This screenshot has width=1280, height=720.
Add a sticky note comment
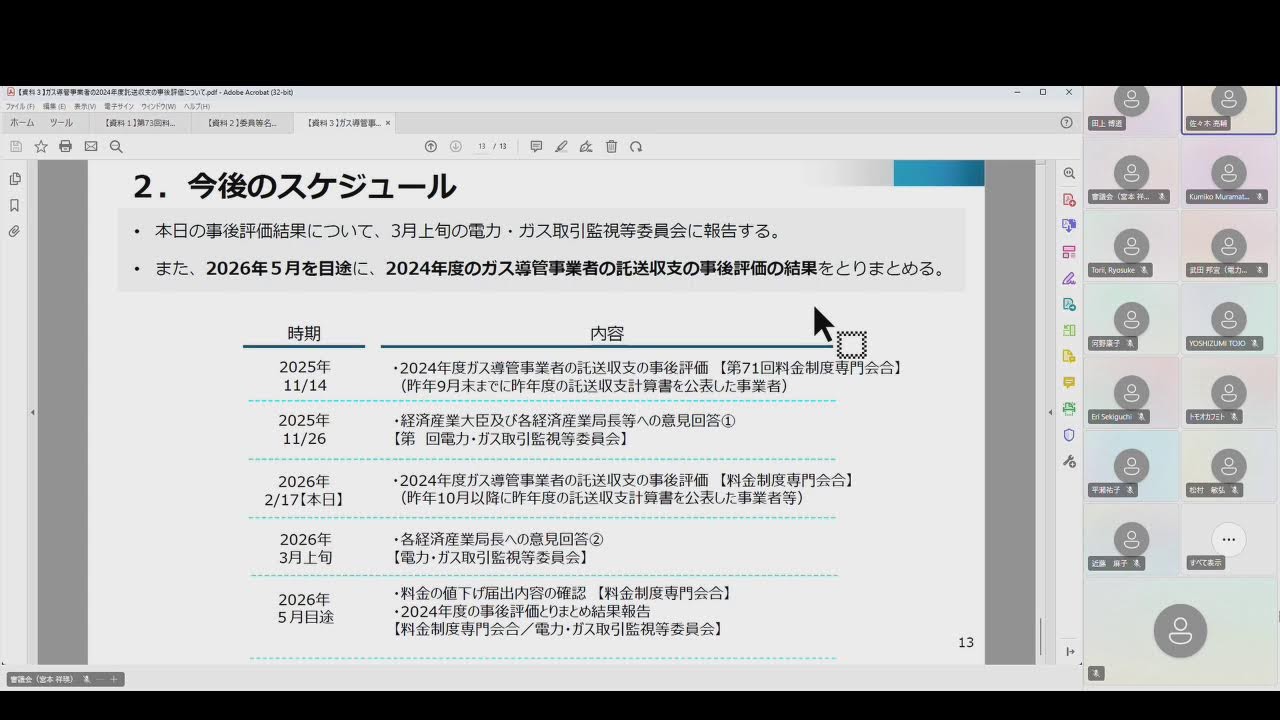point(536,146)
